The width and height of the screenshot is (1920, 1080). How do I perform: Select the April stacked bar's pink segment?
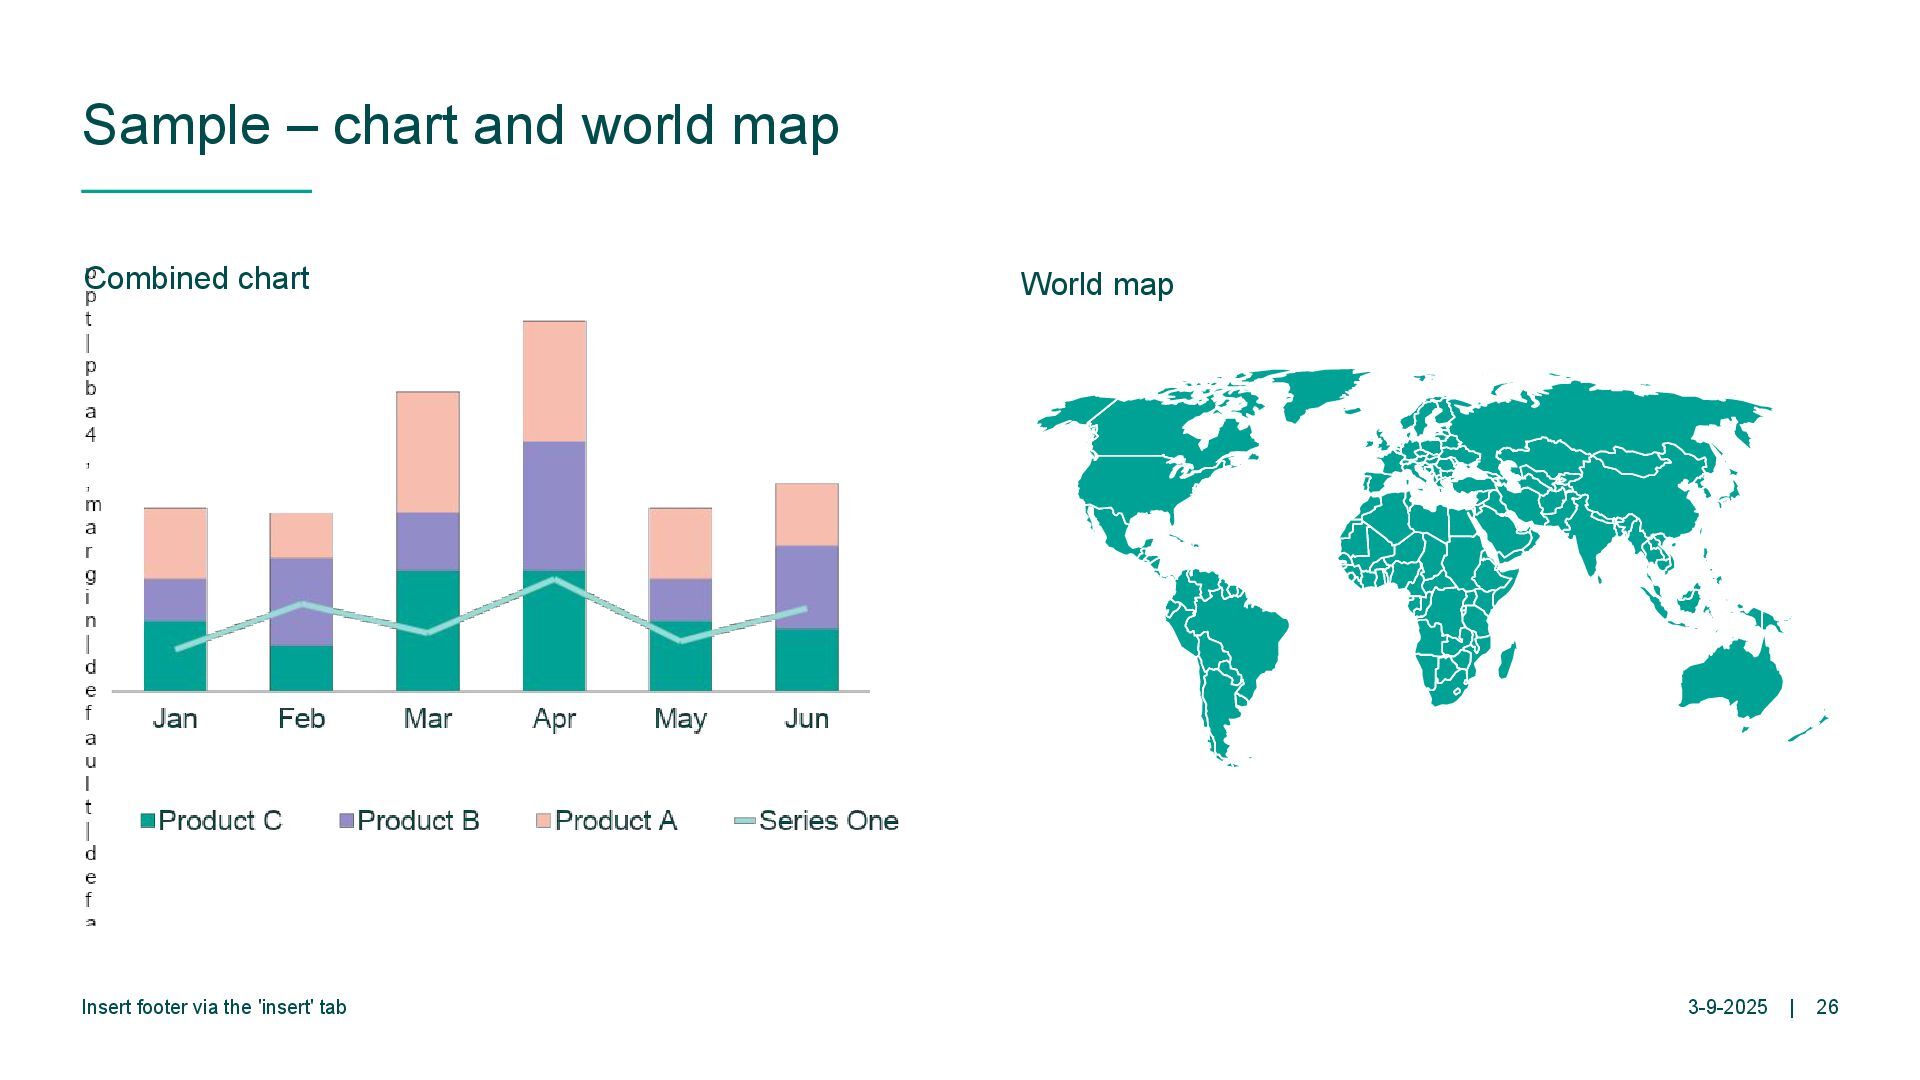(x=554, y=381)
